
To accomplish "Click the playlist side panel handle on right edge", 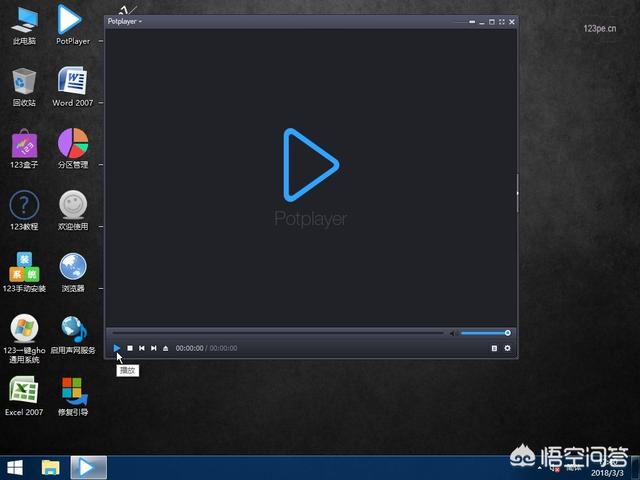I will 518,193.
